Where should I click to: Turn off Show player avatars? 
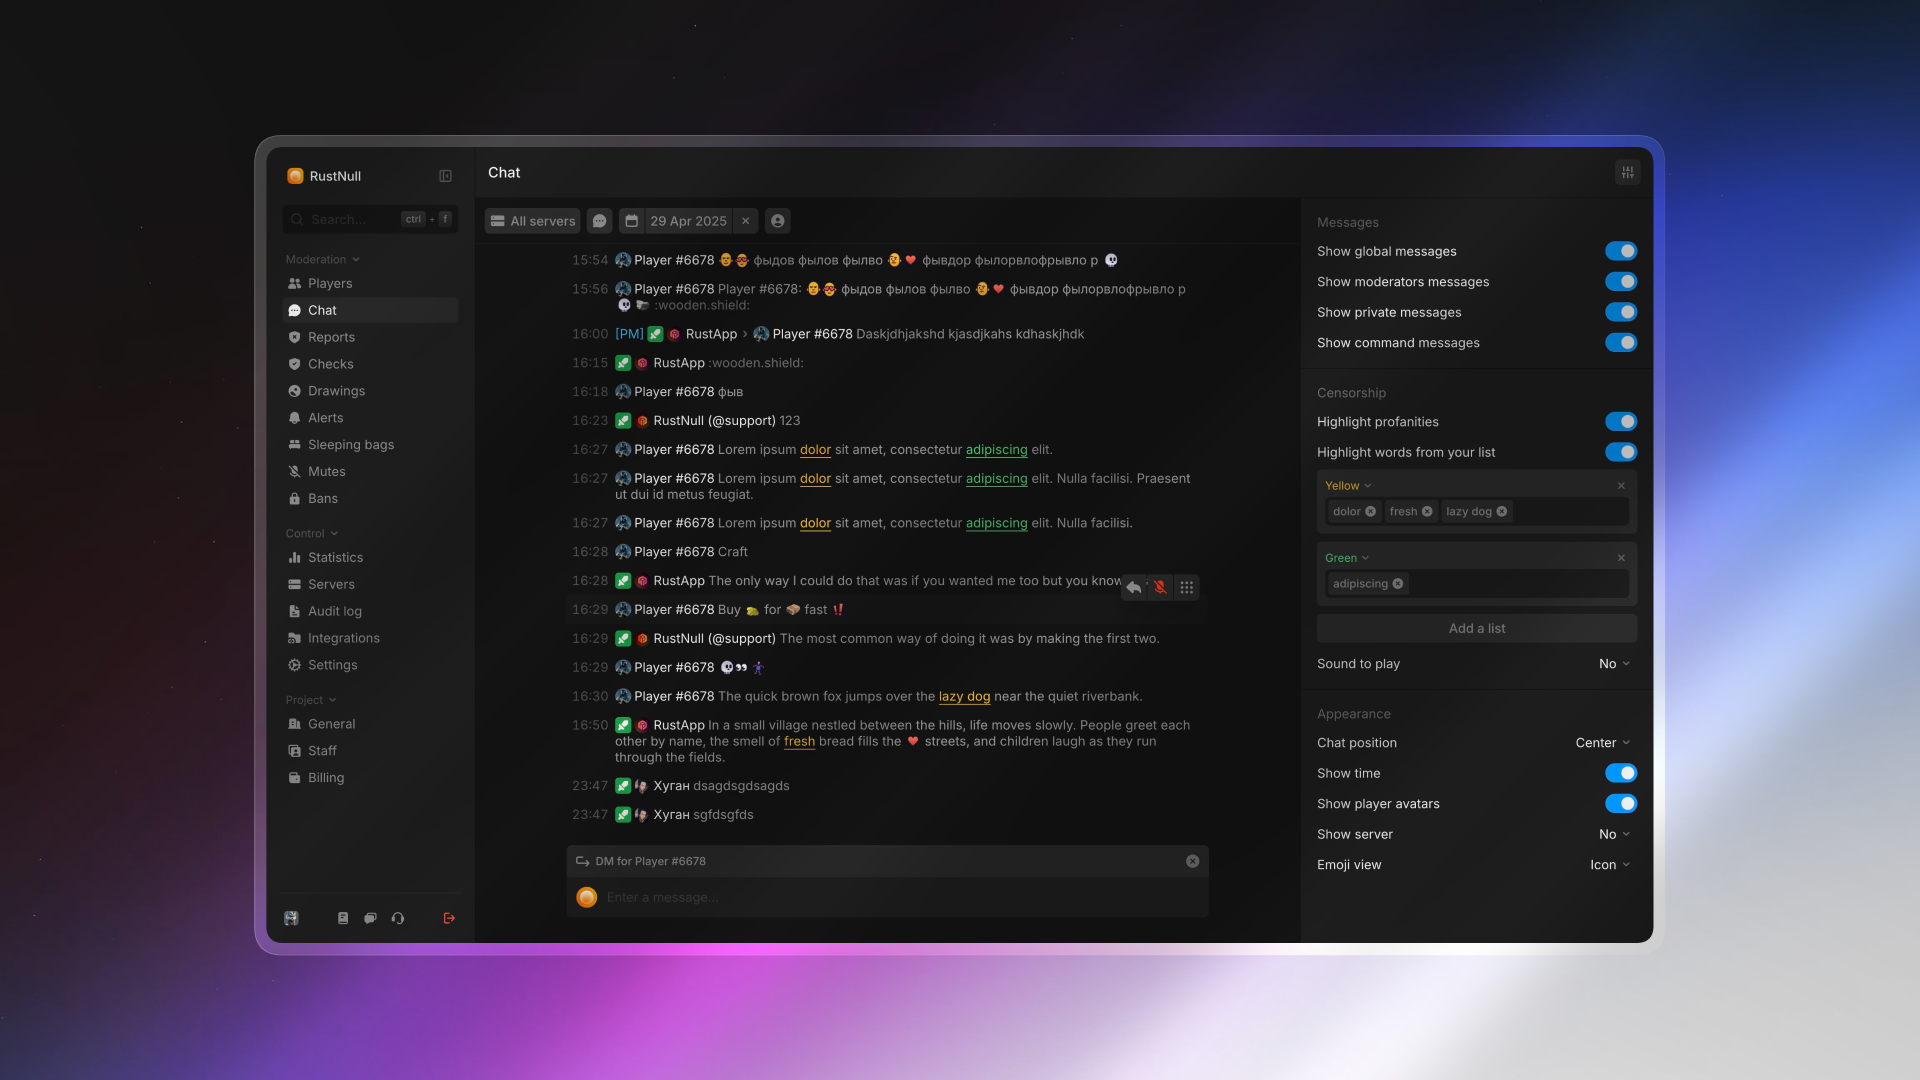point(1620,804)
